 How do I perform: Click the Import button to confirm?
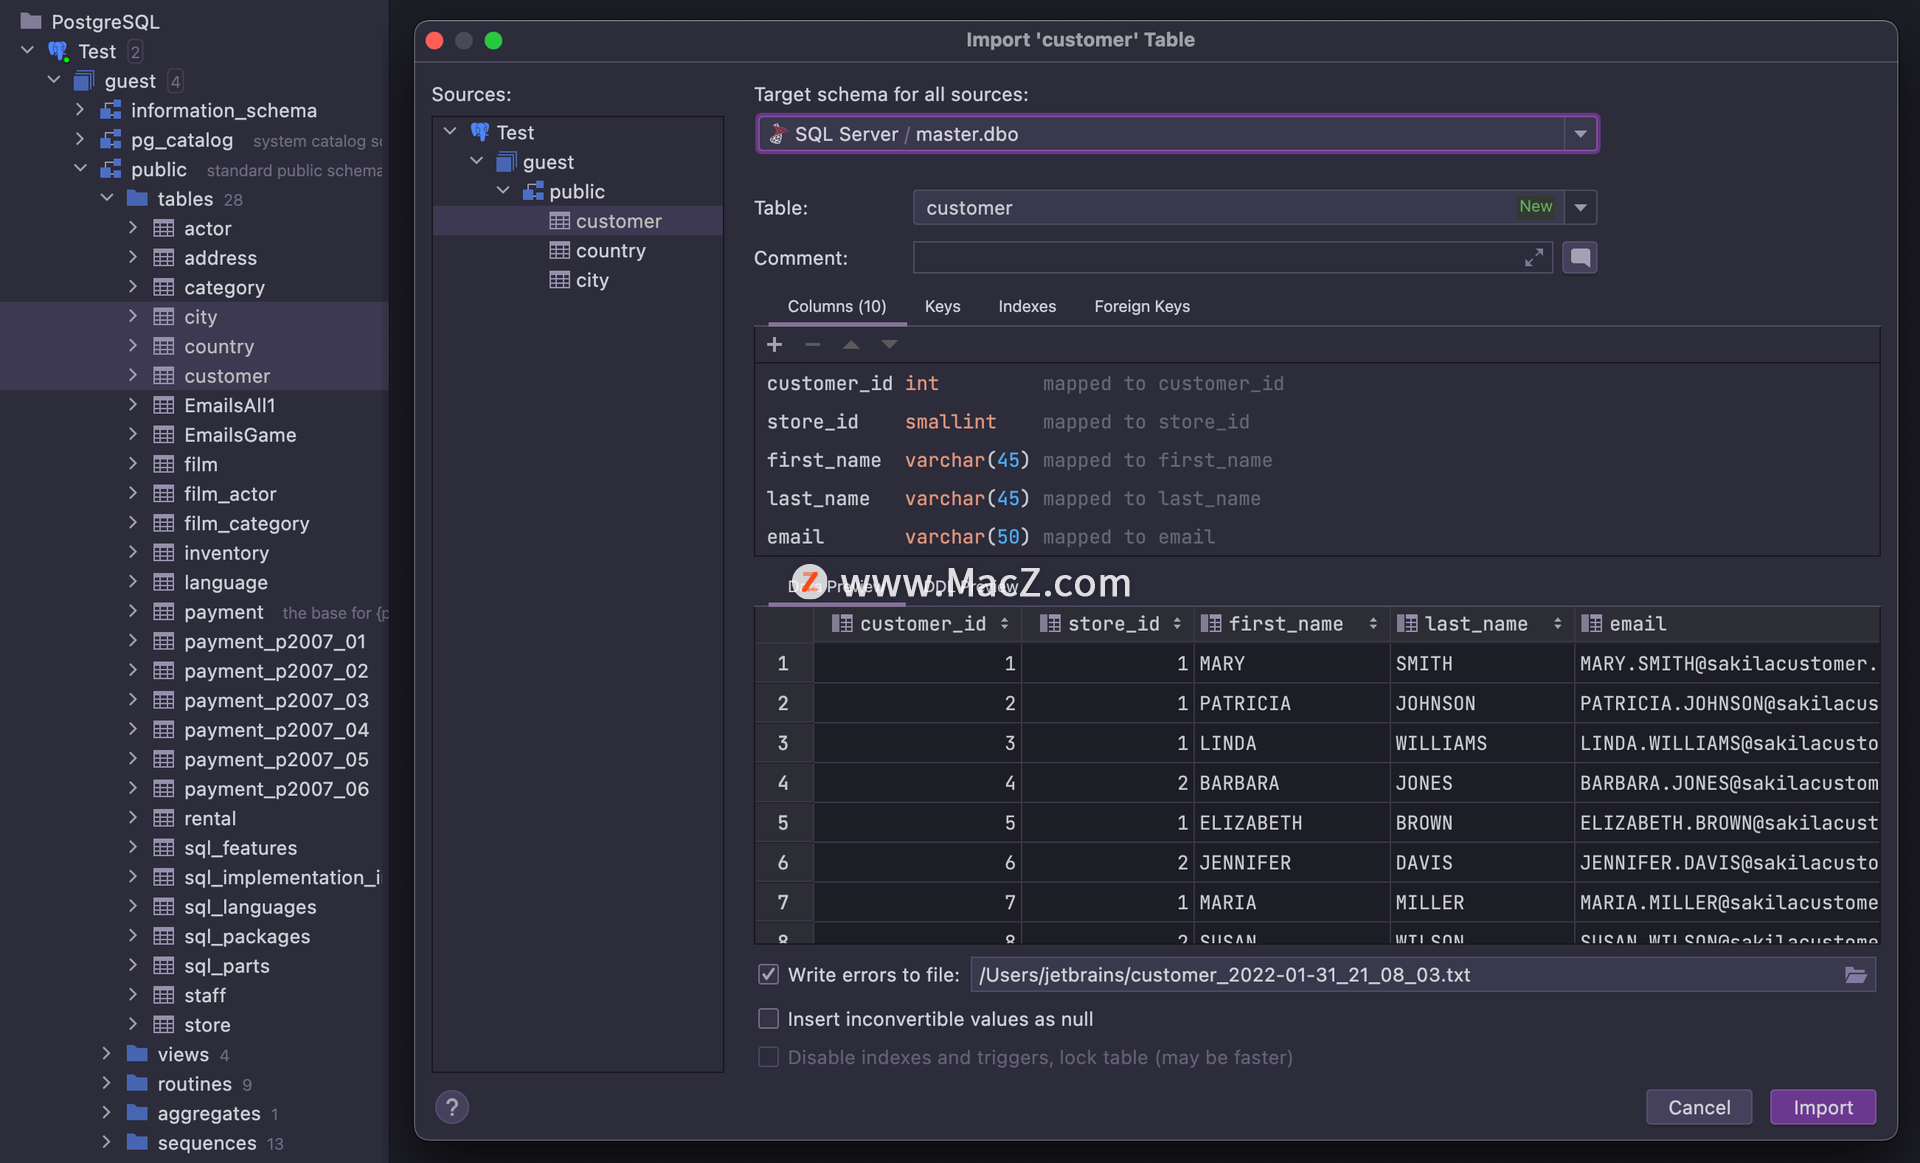(x=1824, y=1105)
